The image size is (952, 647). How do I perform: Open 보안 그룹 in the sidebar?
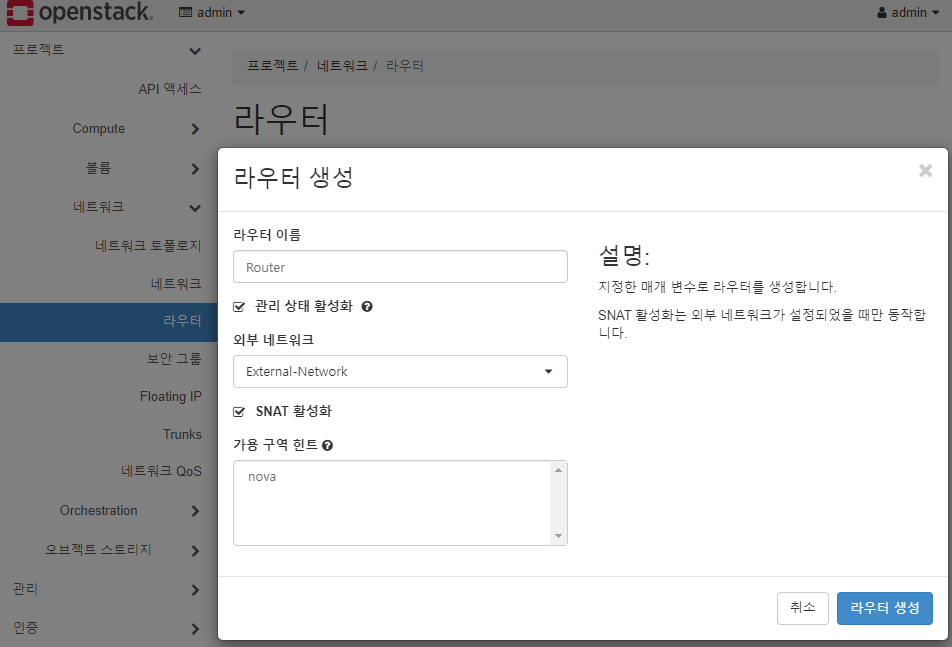(x=174, y=359)
